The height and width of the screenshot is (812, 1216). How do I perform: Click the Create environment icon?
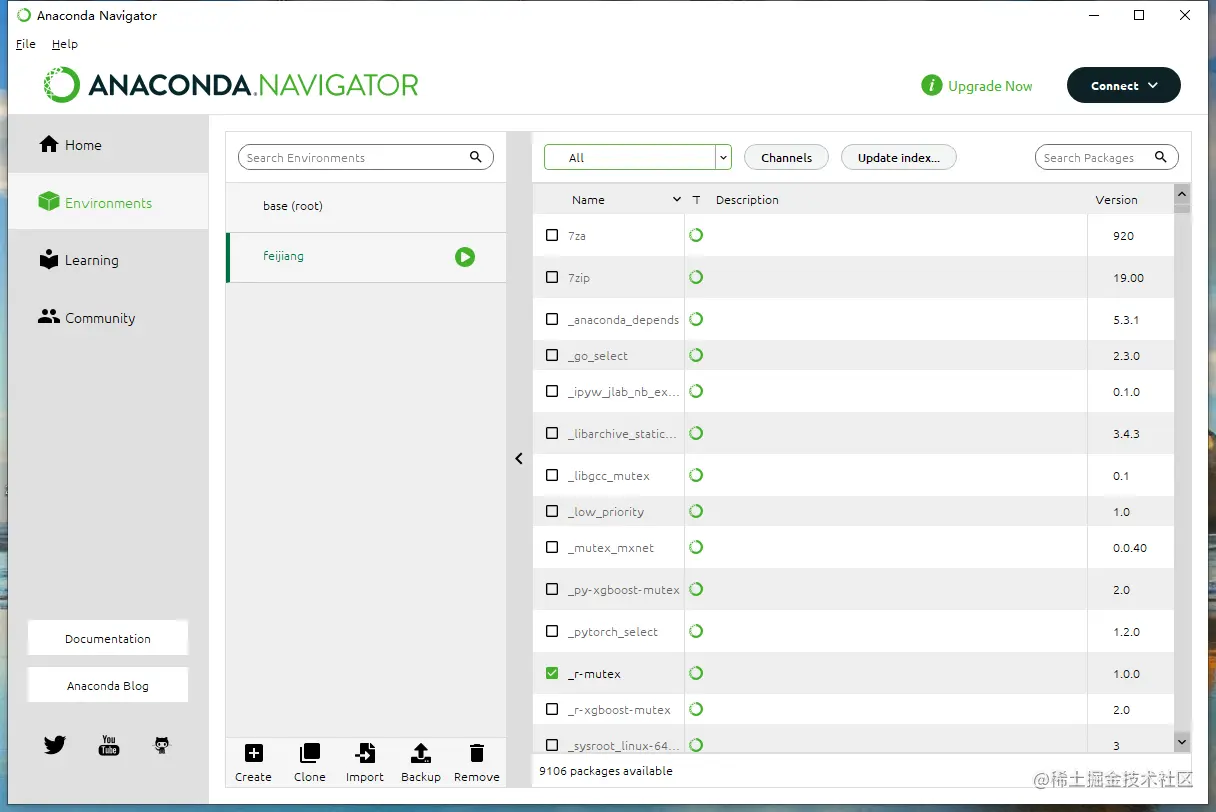(253, 753)
